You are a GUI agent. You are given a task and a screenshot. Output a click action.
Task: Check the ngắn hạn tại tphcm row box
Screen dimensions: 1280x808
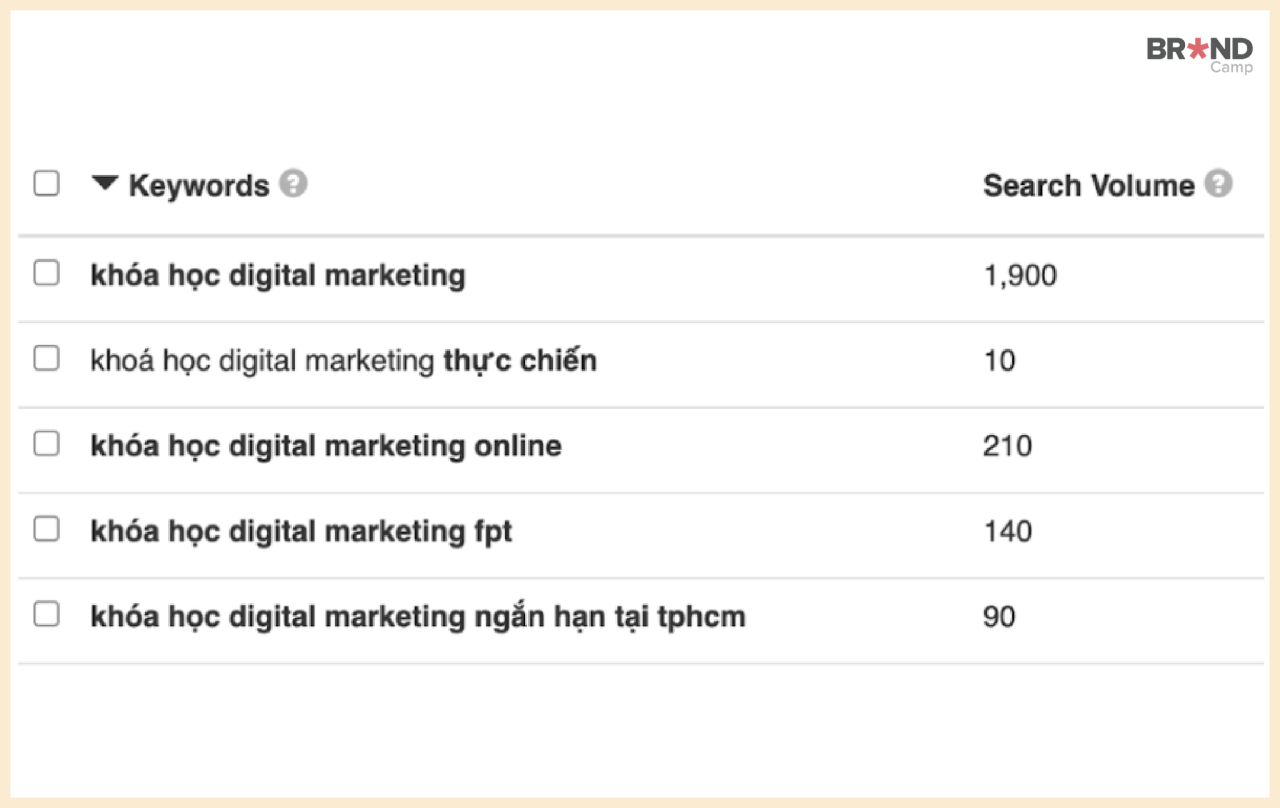coord(46,615)
